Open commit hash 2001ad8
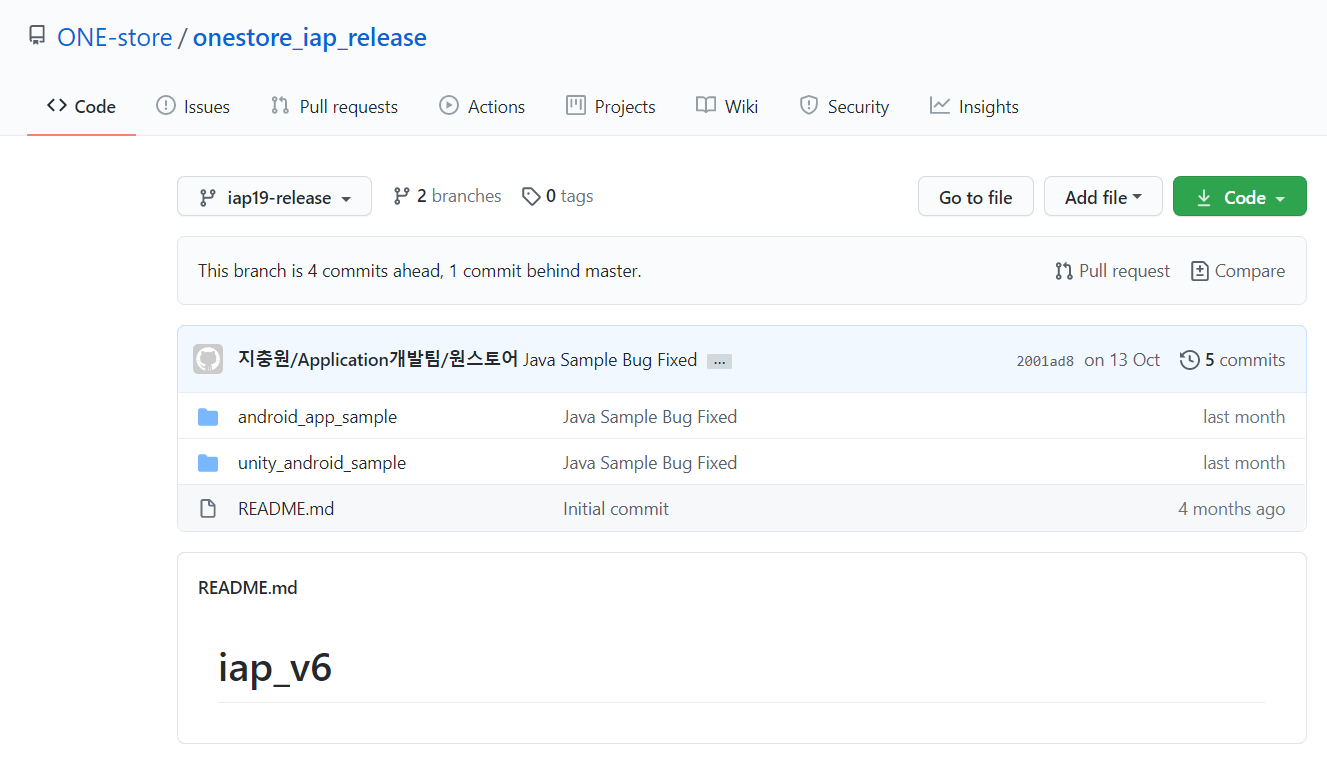1327x775 pixels. pos(1045,361)
